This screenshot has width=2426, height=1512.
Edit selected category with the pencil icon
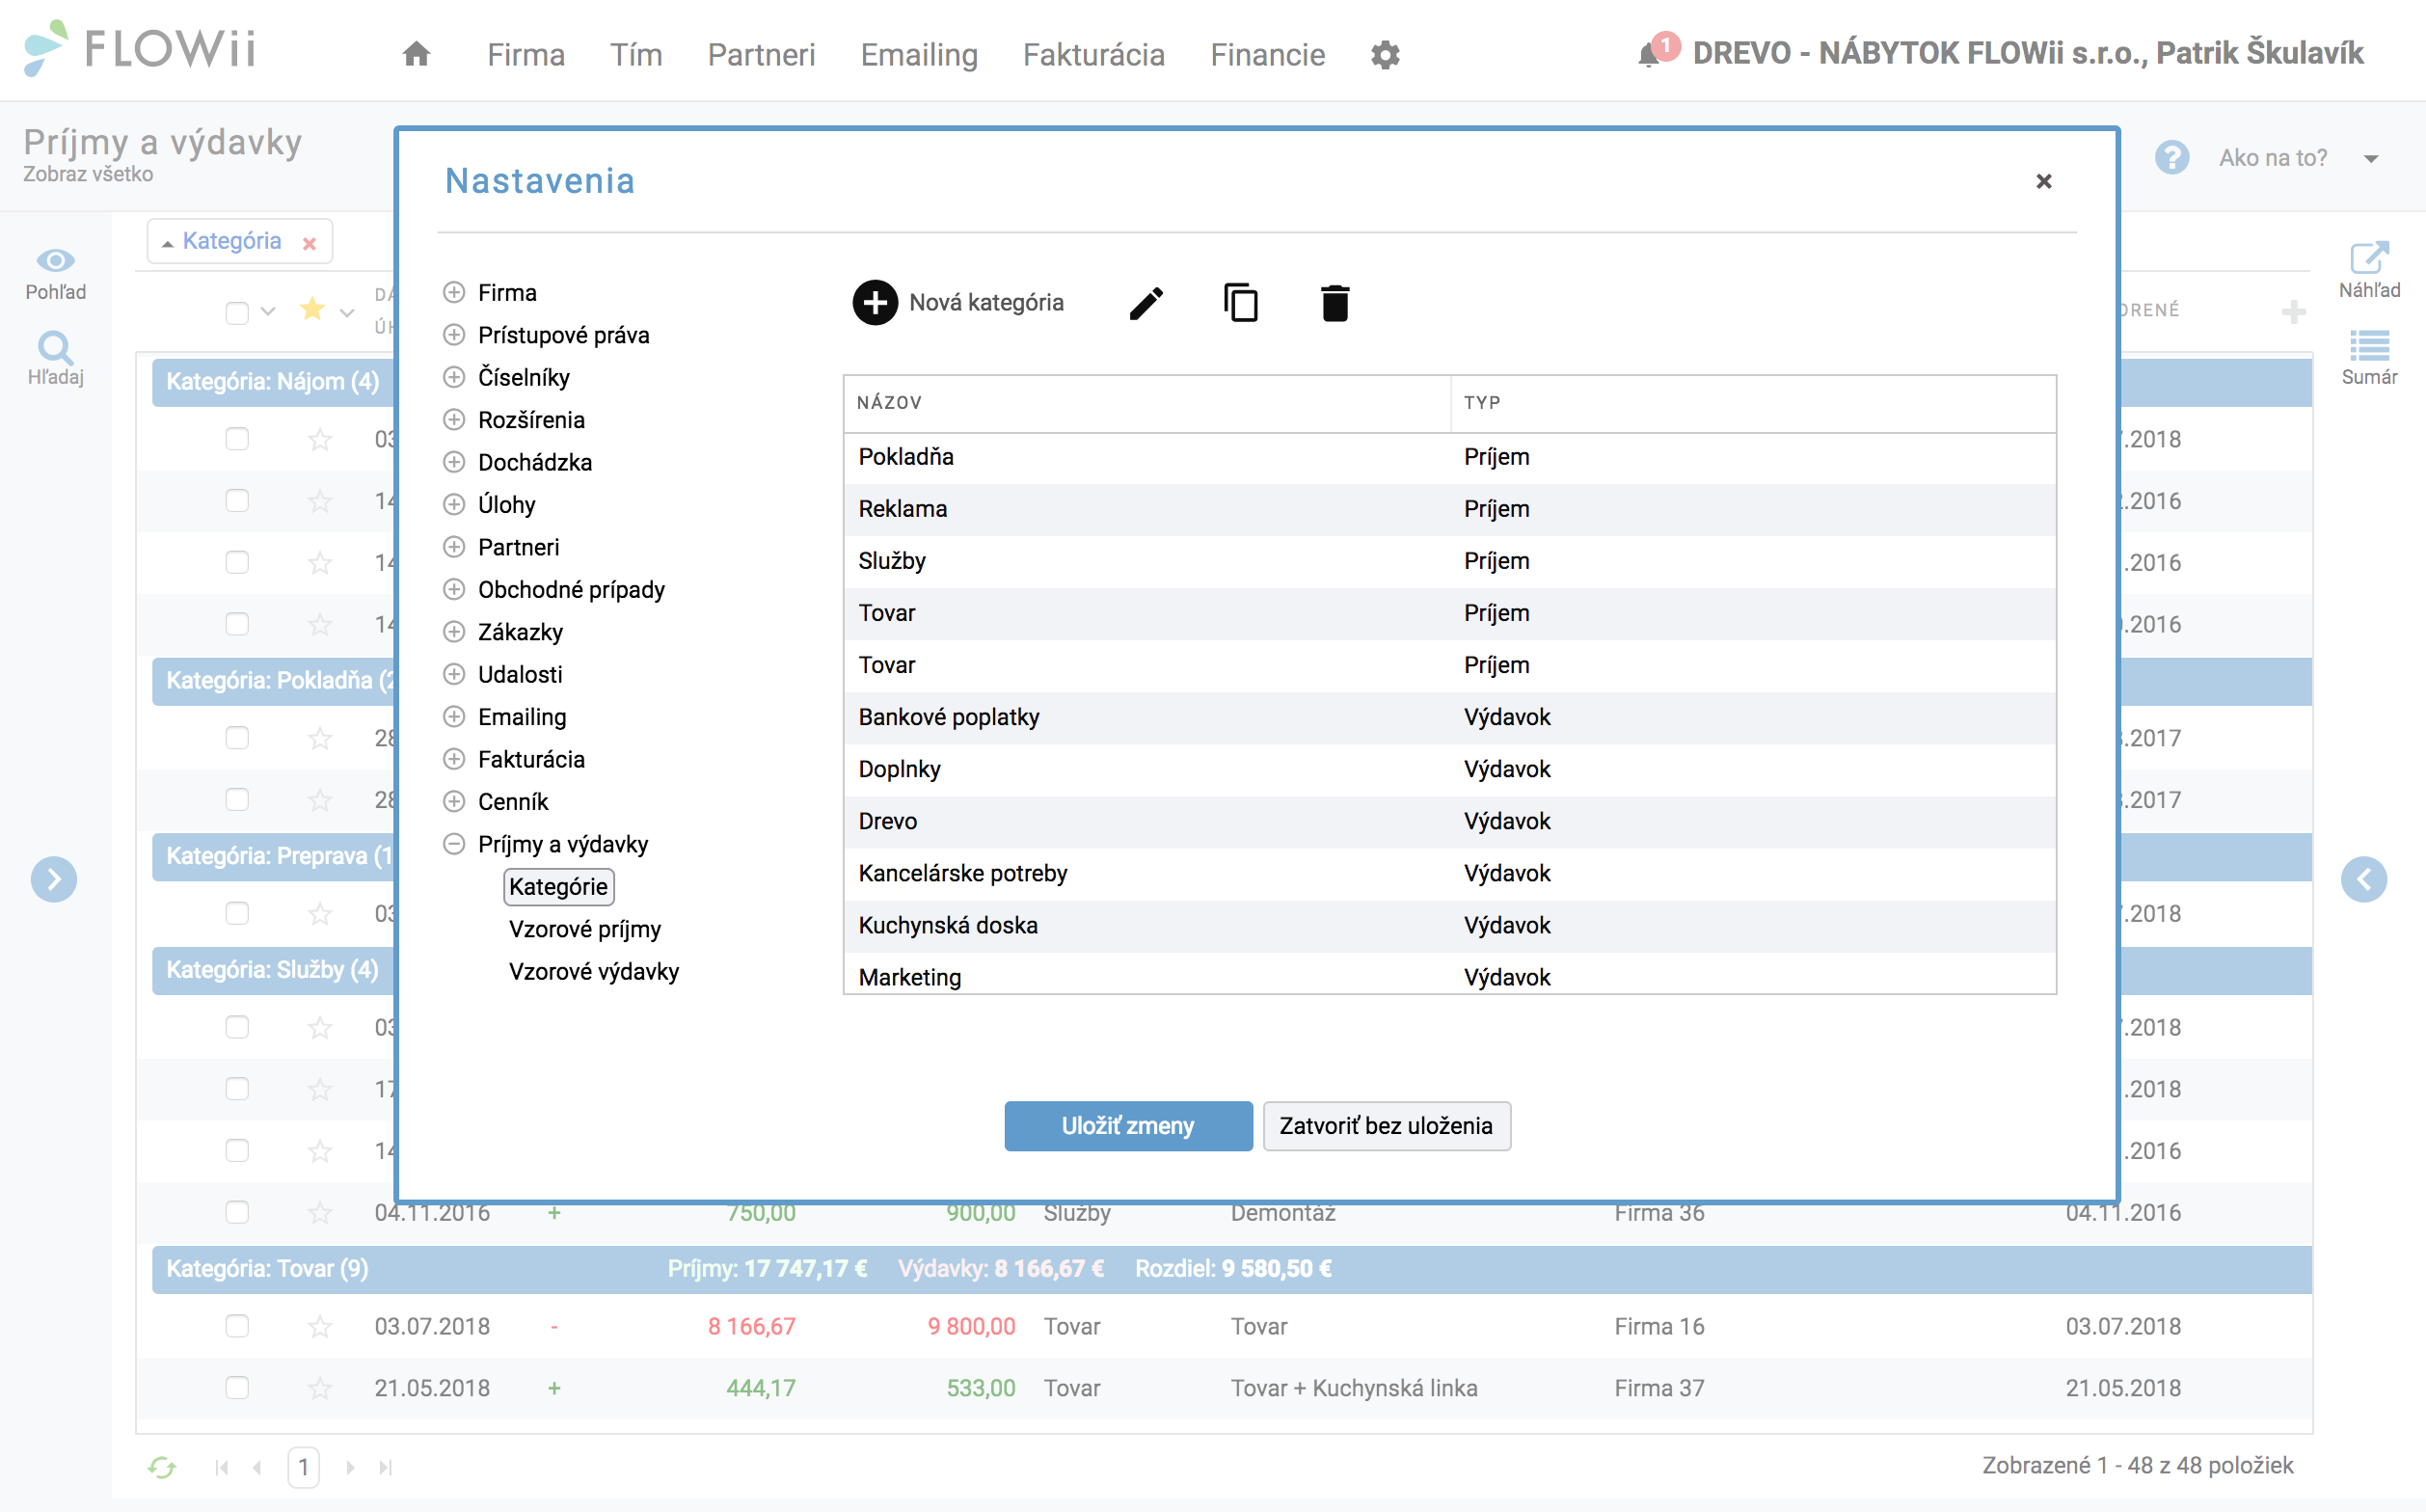click(1146, 303)
